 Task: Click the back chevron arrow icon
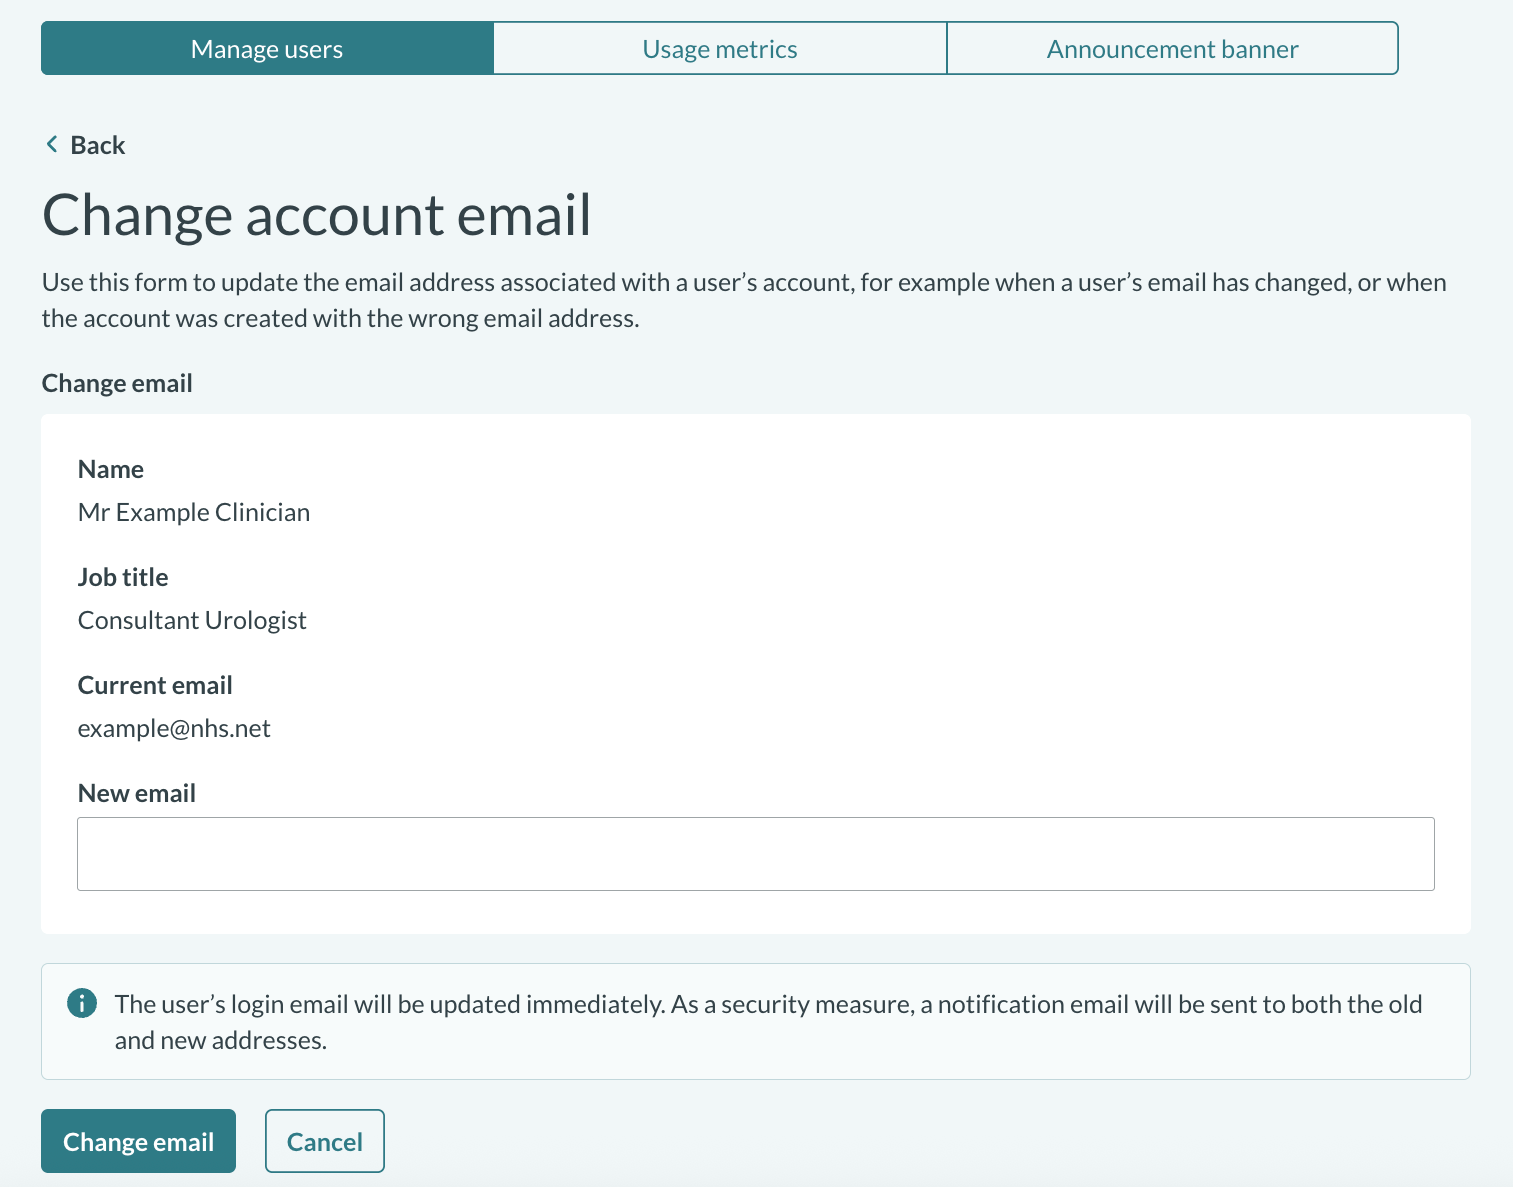click(x=51, y=144)
